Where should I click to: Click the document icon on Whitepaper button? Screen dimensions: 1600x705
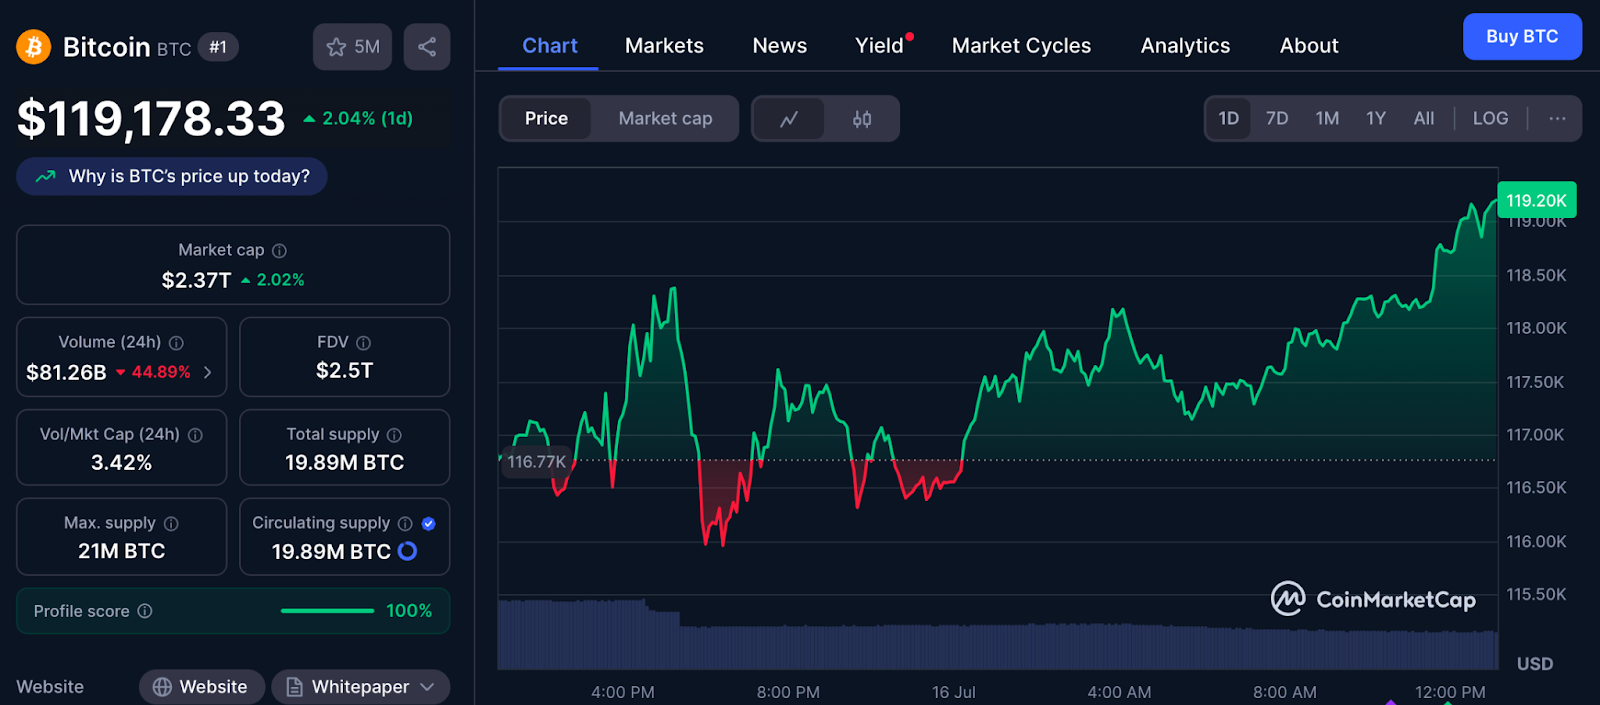pos(295,687)
